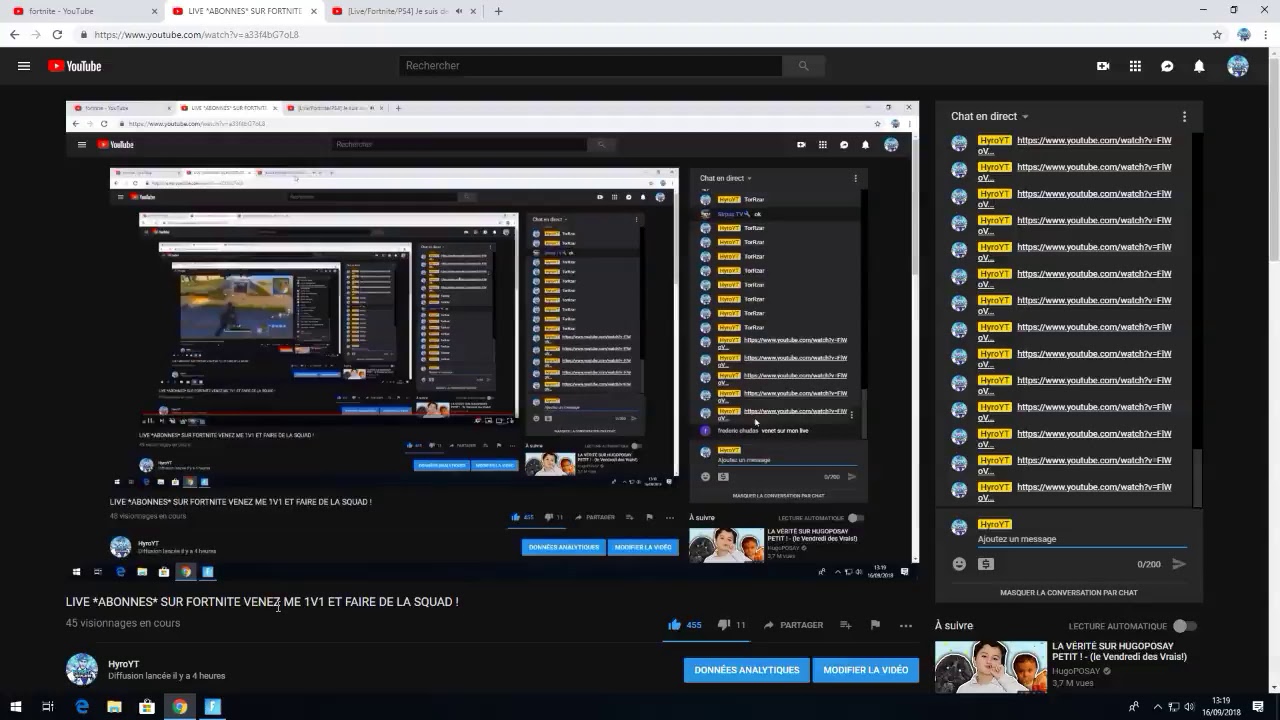This screenshot has width=1280, height=720.
Task: Open the YouTube apps grid icon
Action: pos(1135,66)
